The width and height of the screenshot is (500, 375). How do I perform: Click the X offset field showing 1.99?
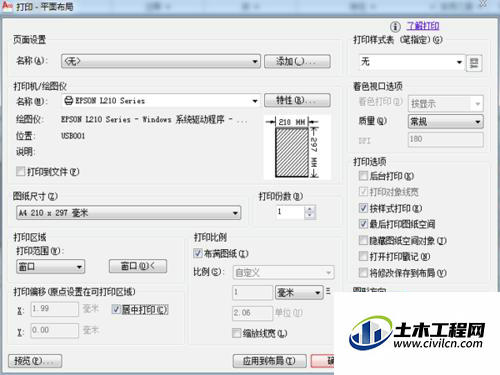pyautogui.click(x=55, y=309)
